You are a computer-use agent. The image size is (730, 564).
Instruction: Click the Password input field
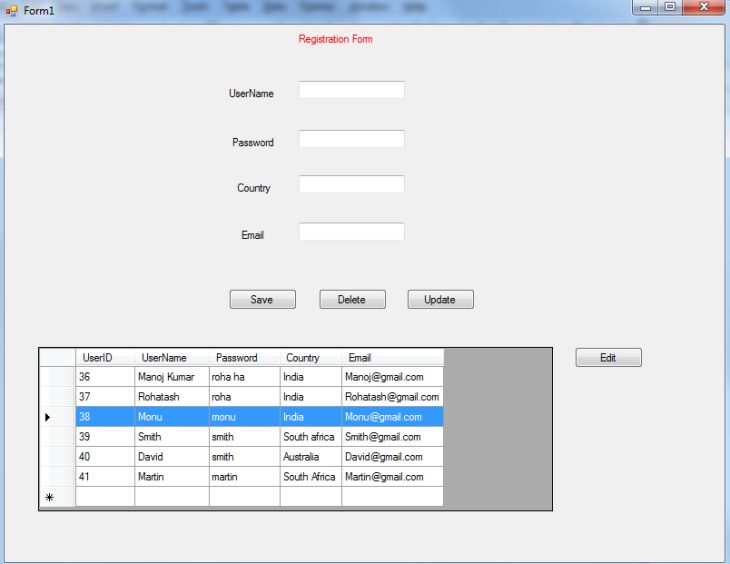click(351, 139)
